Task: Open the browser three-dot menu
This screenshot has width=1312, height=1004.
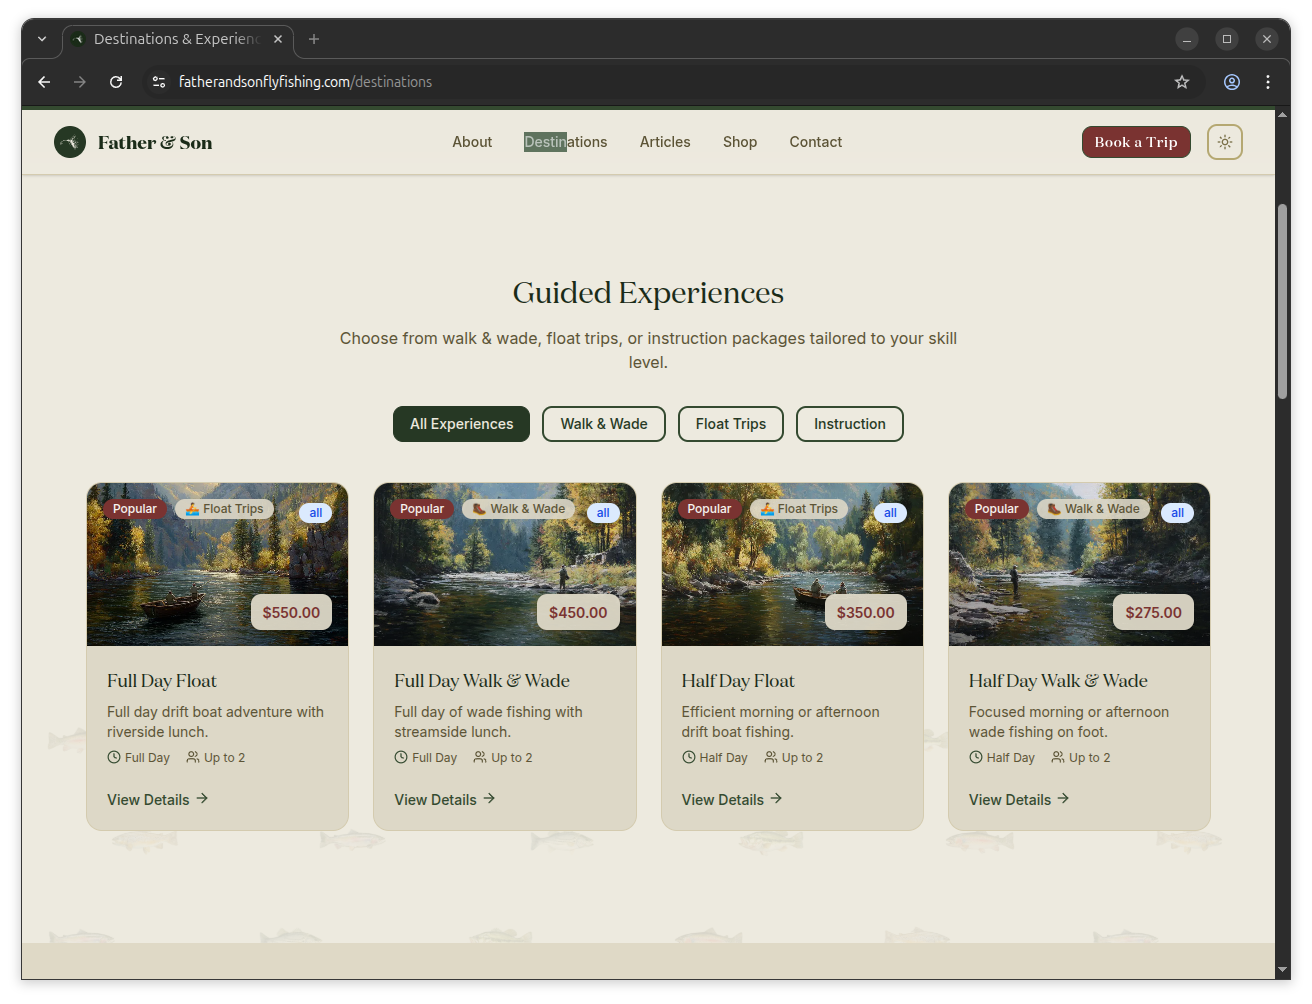Action: [x=1268, y=82]
